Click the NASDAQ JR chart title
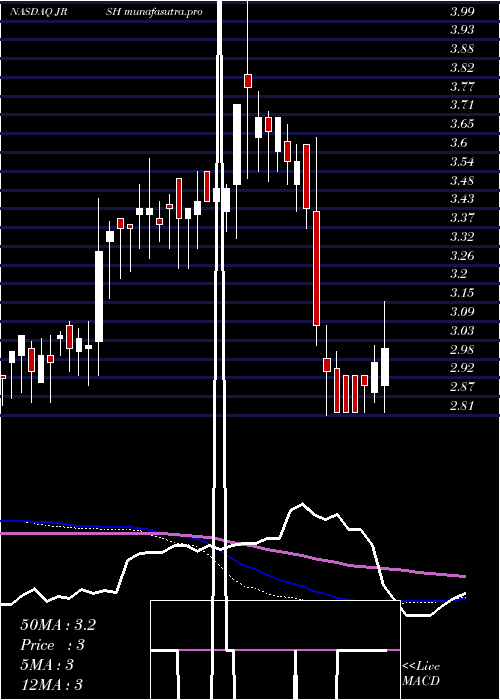 [x=38, y=12]
